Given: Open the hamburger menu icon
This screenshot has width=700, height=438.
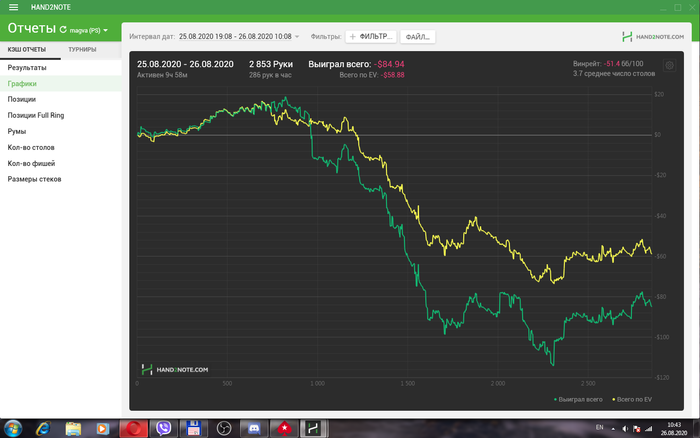Looking at the screenshot, I should click(x=13, y=7).
